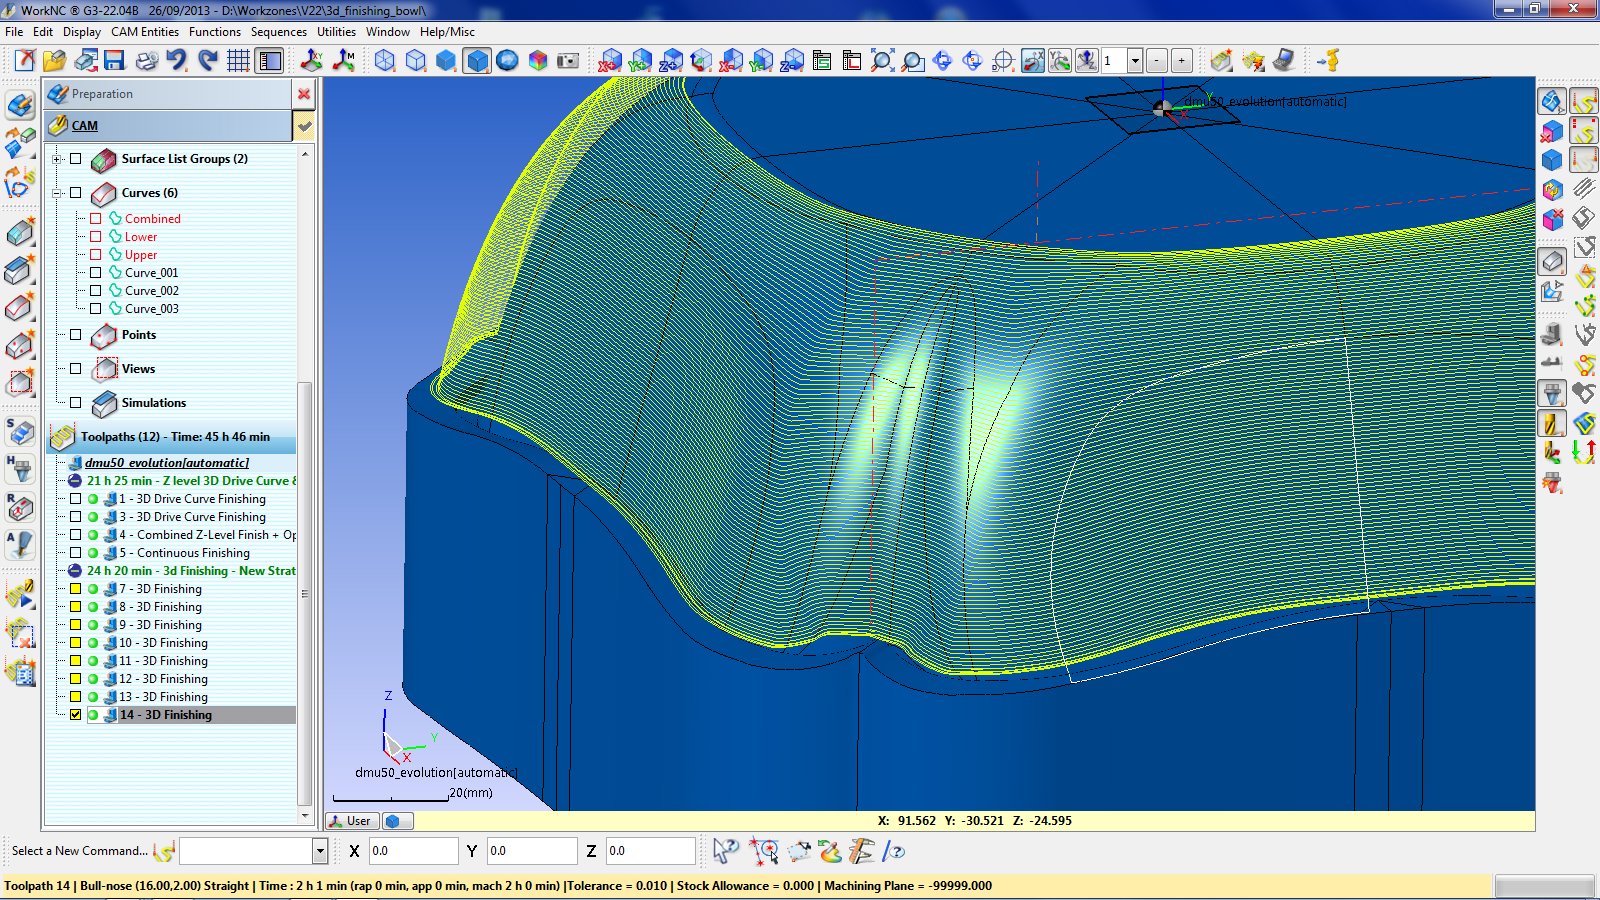Toggle the grid display icon

[x=238, y=61]
